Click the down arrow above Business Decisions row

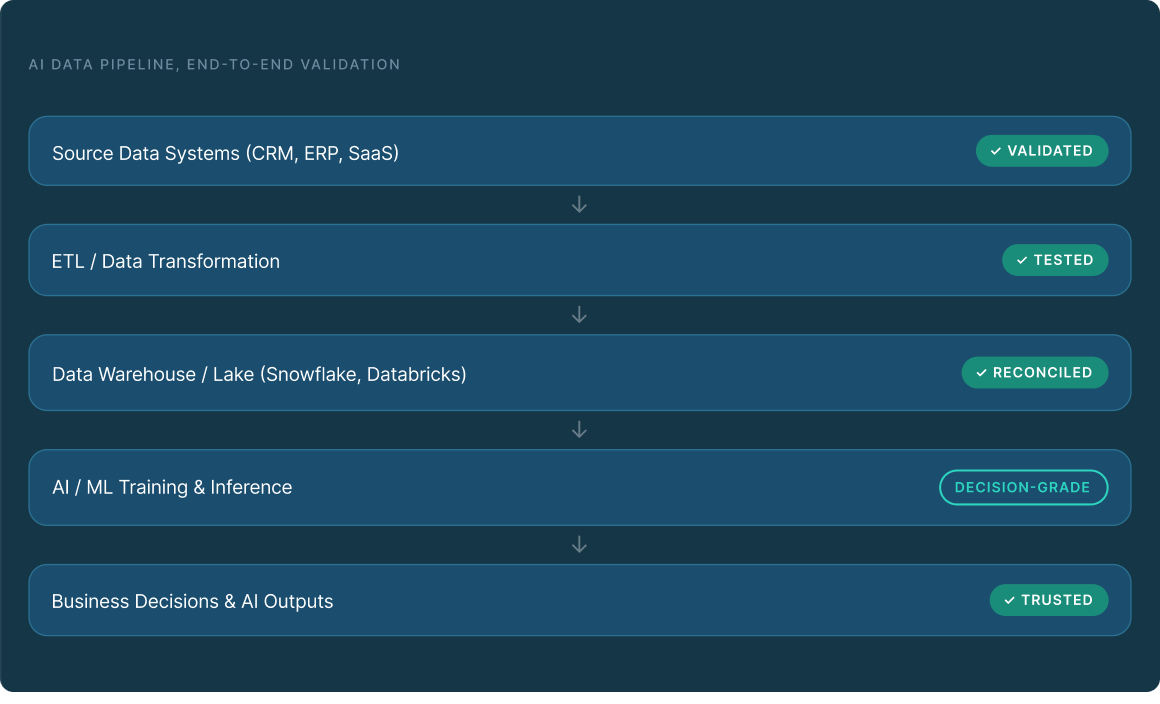(579, 545)
